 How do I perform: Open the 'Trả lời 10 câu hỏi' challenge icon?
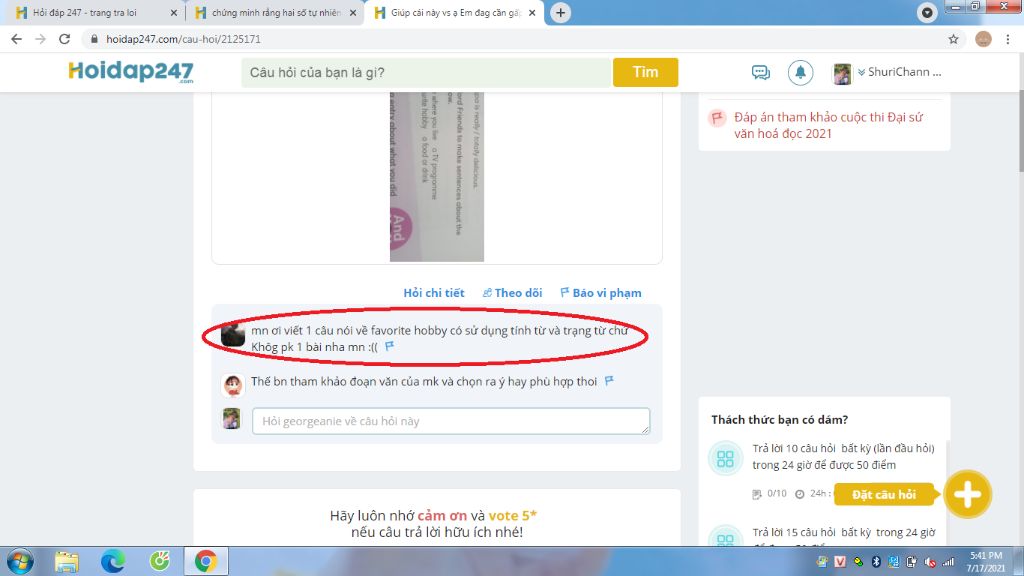pyautogui.click(x=725, y=458)
